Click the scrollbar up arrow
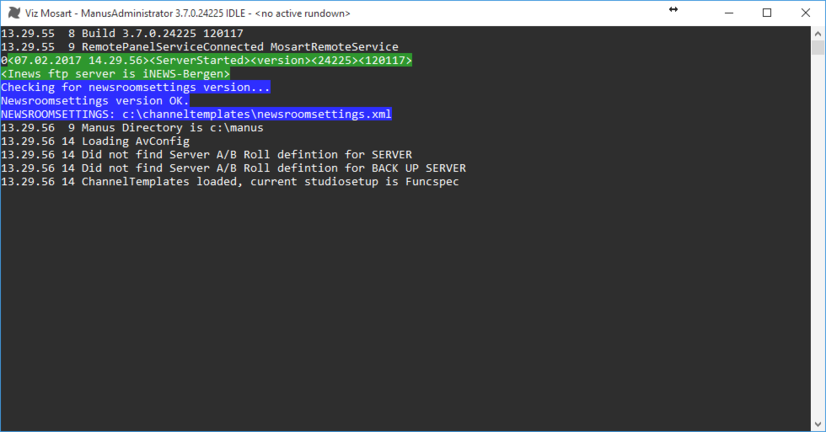 click(x=816, y=33)
